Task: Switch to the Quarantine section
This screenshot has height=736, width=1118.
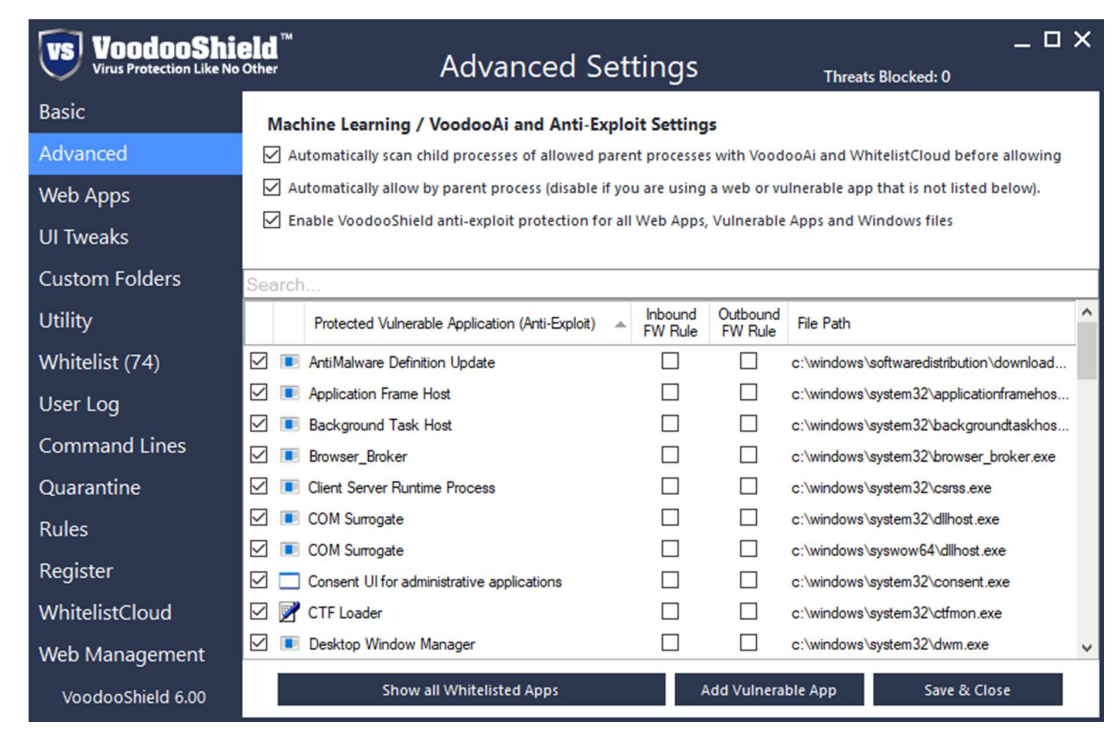Action: click(89, 488)
